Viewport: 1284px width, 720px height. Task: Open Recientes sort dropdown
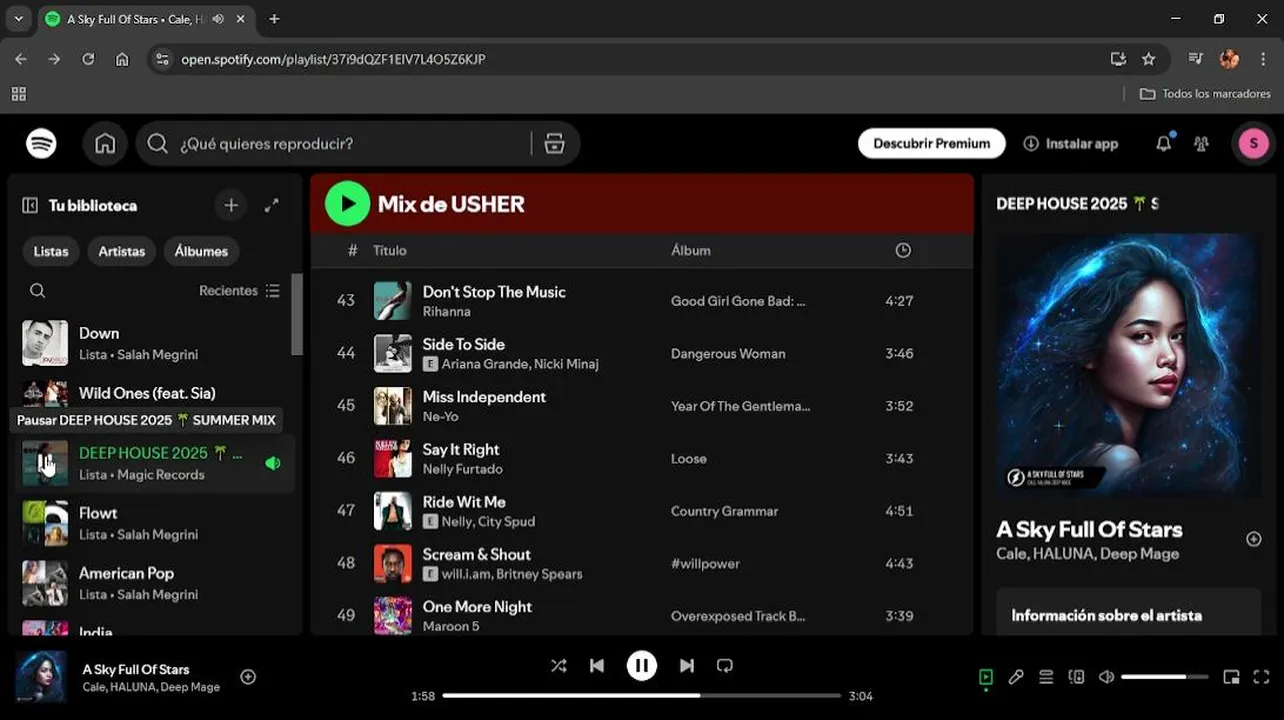coord(240,291)
